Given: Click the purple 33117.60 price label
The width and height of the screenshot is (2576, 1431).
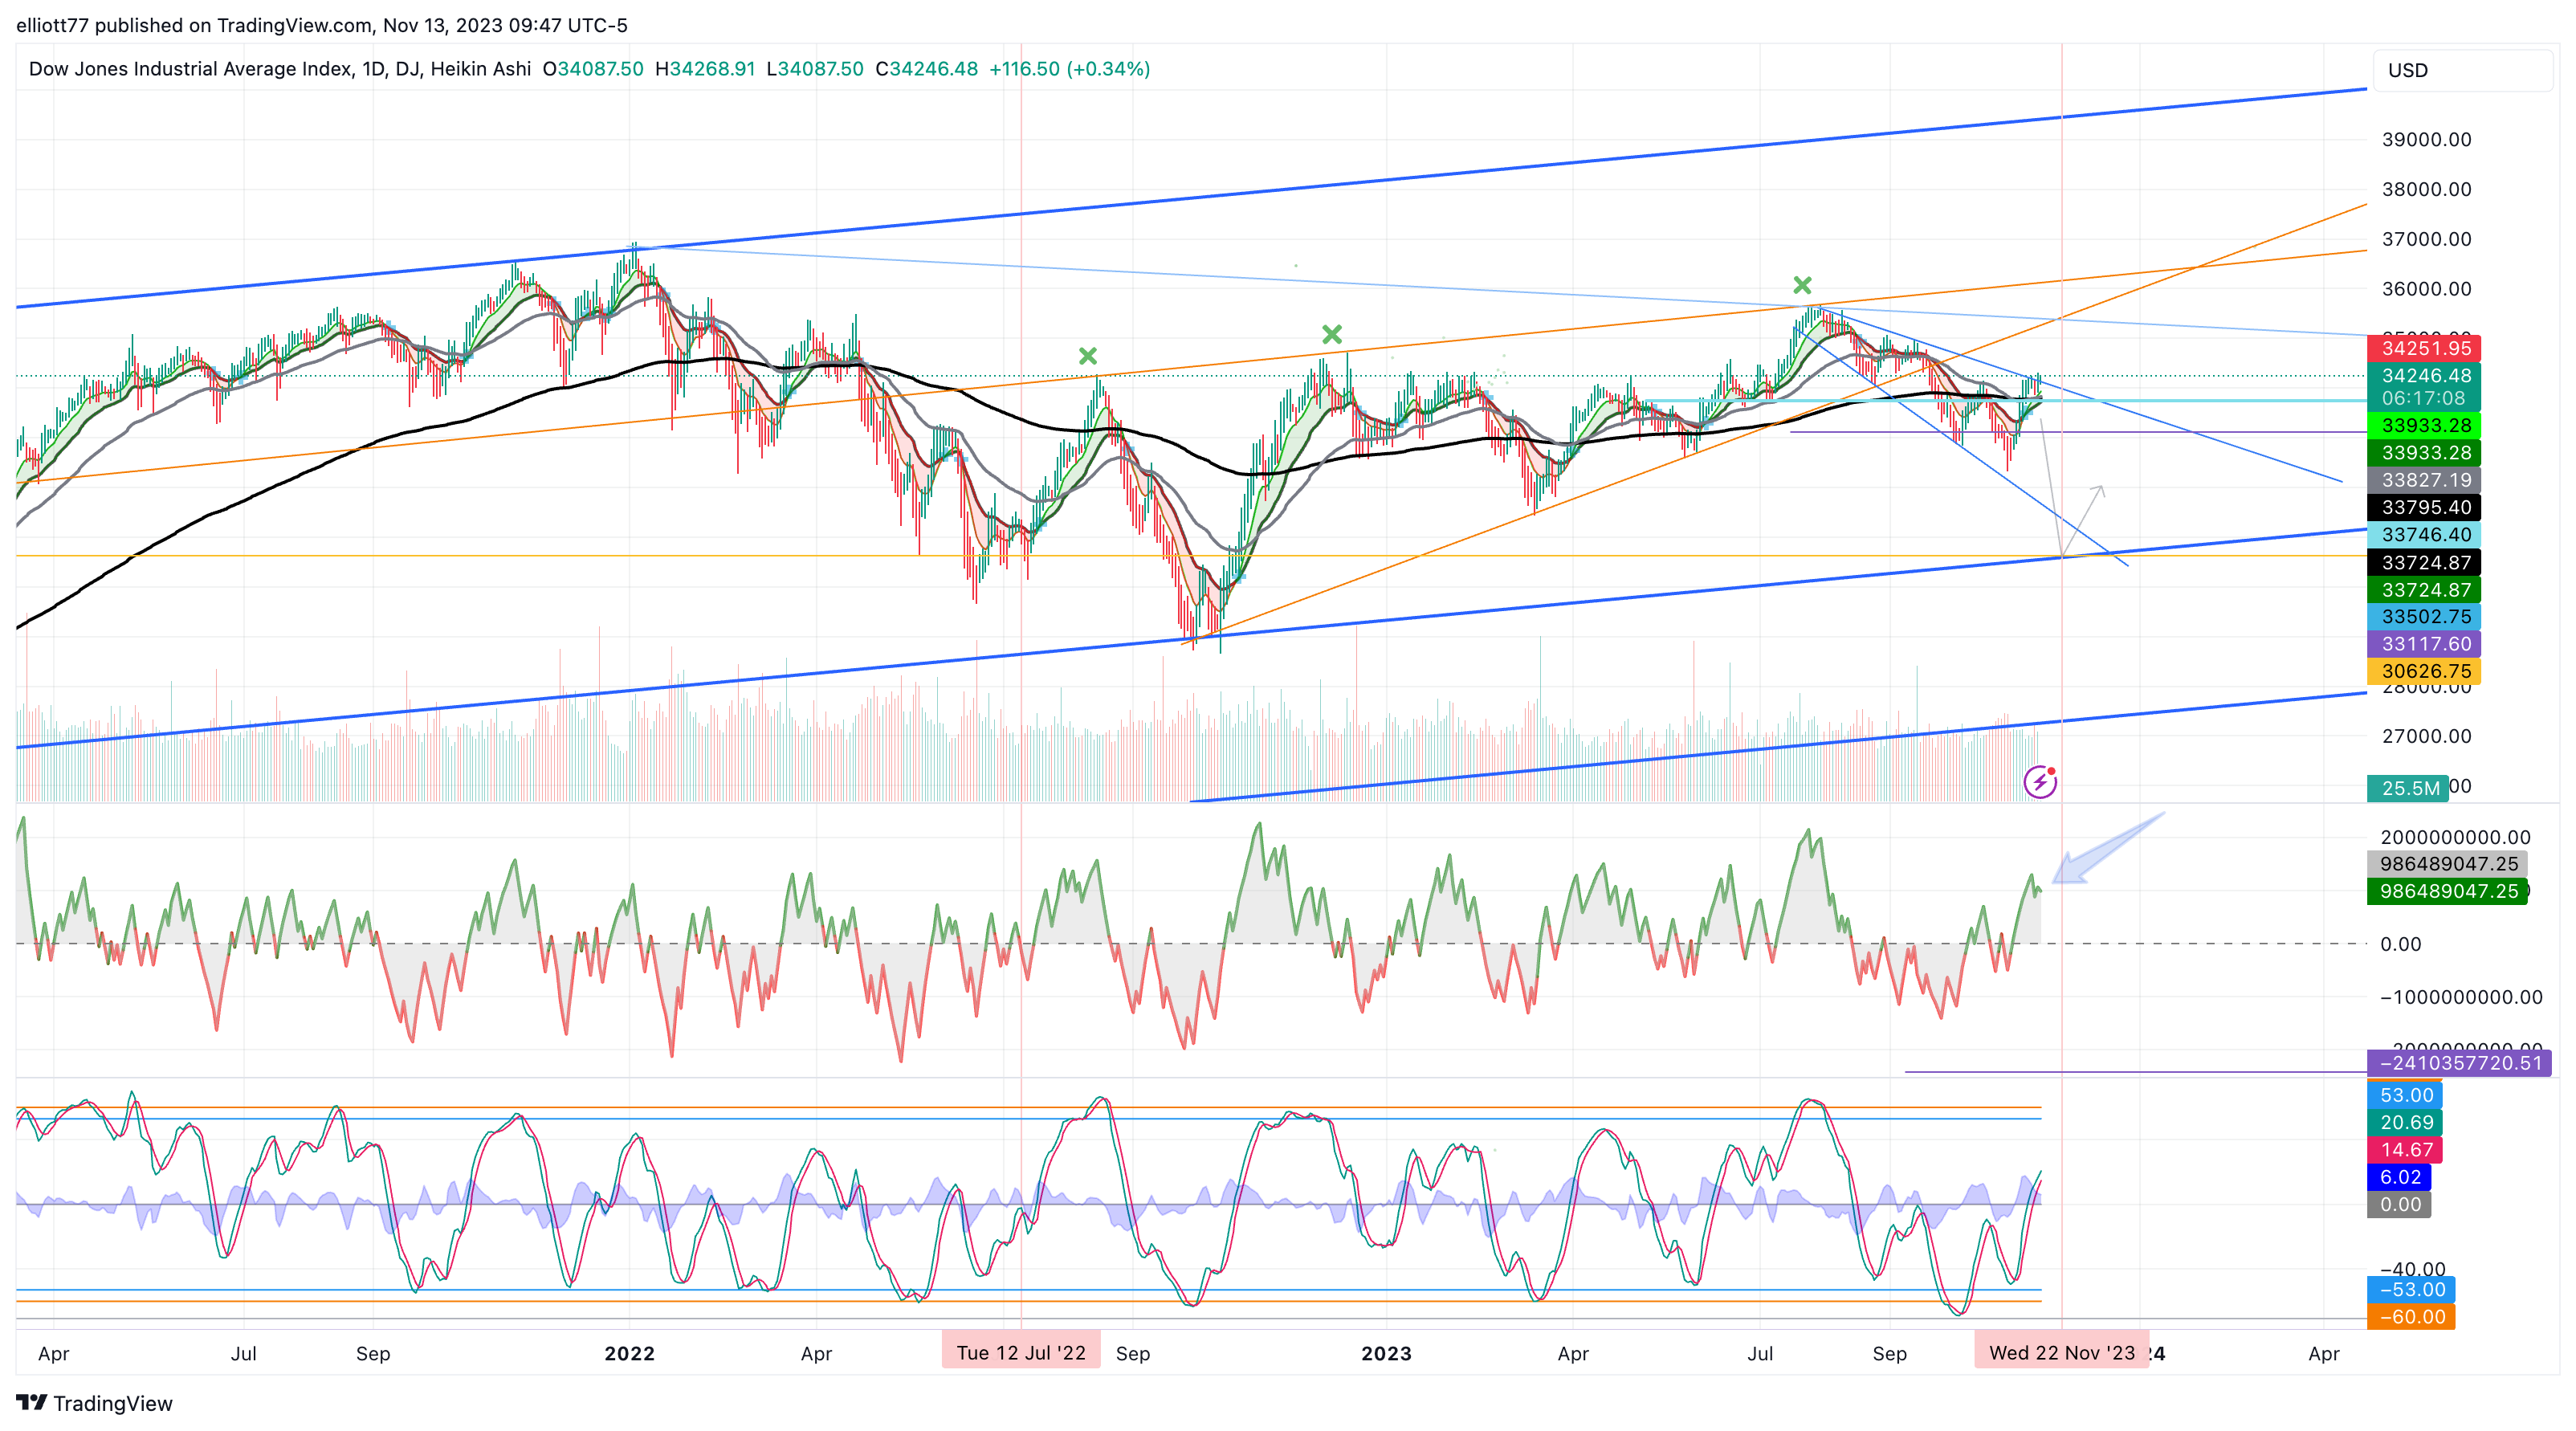Looking at the screenshot, I should [2424, 644].
